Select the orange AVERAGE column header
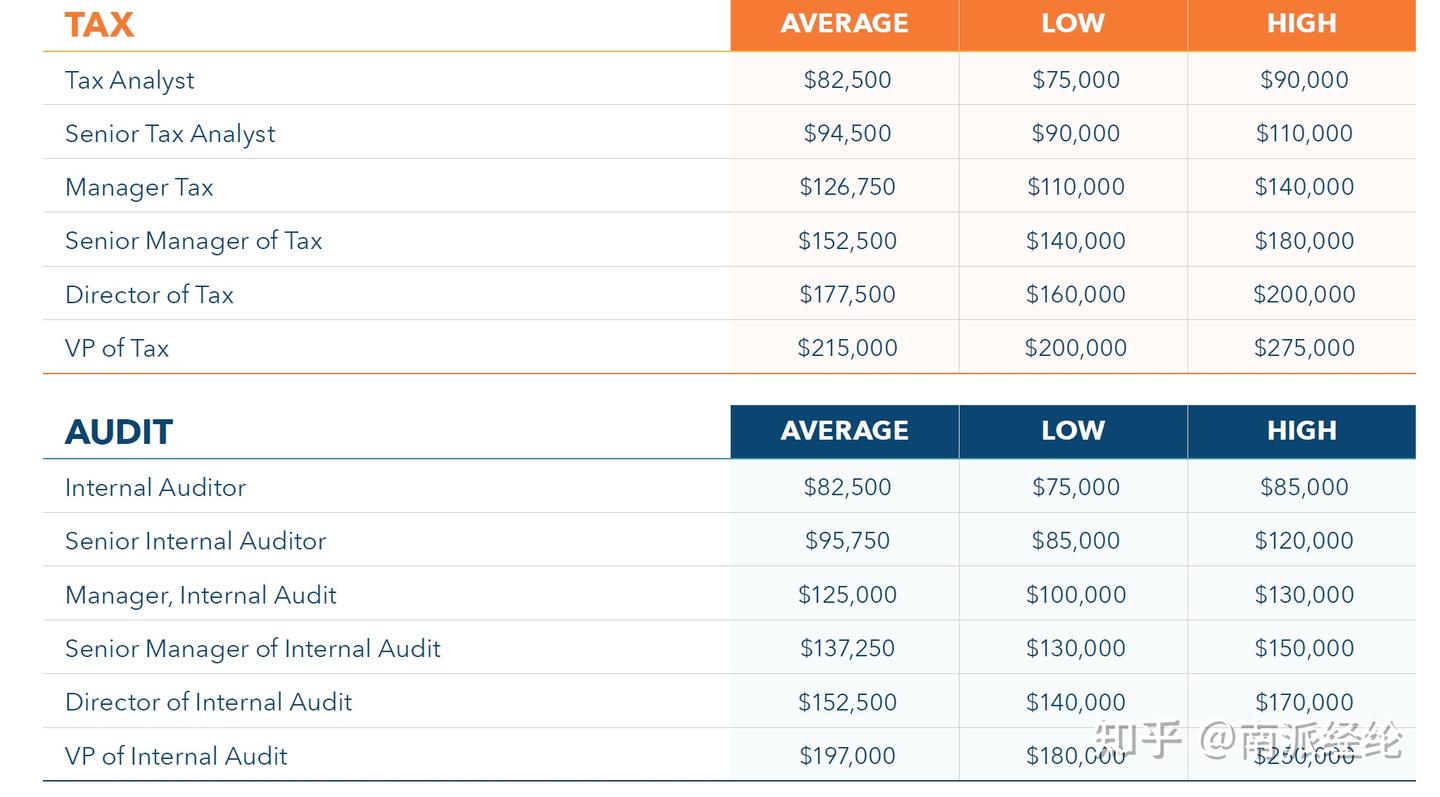Screen dimensions: 1440x797 point(844,24)
